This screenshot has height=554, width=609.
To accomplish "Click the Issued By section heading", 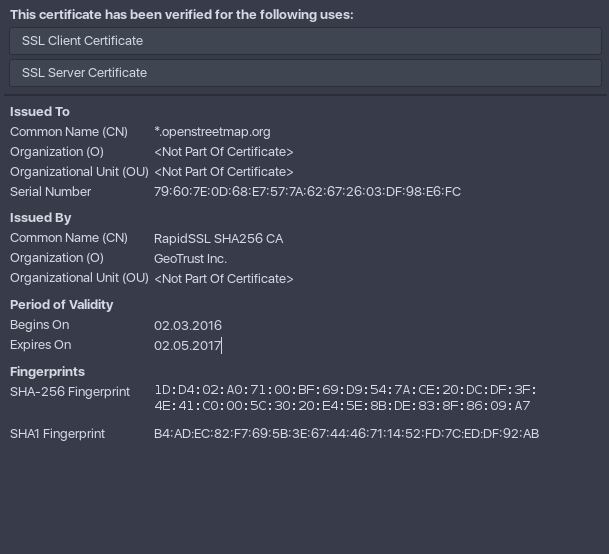I will point(41,218).
